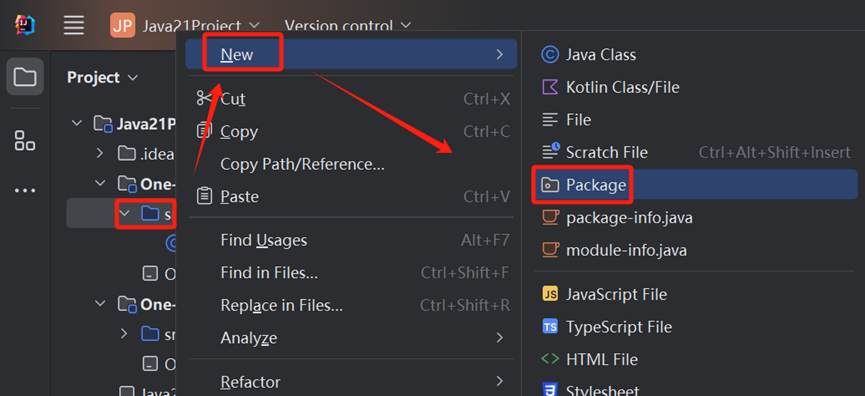The image size is (865, 396).
Task: Click the .idea folder icon
Action: 127,153
